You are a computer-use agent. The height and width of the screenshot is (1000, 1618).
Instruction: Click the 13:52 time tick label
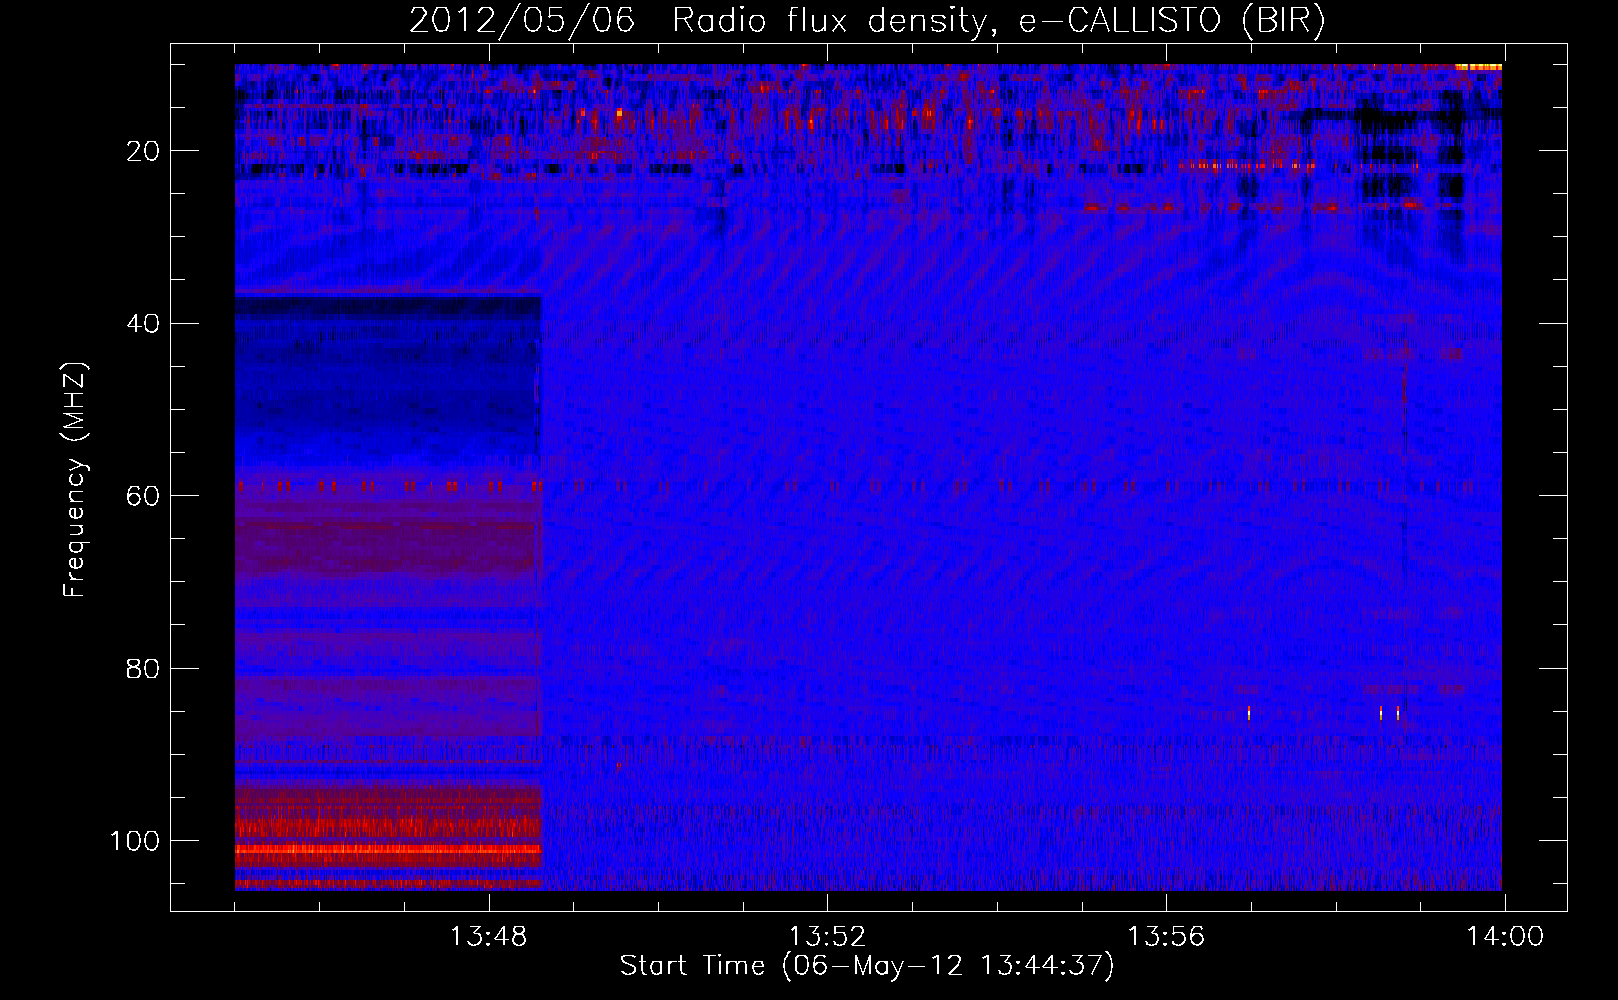pyautogui.click(x=827, y=937)
